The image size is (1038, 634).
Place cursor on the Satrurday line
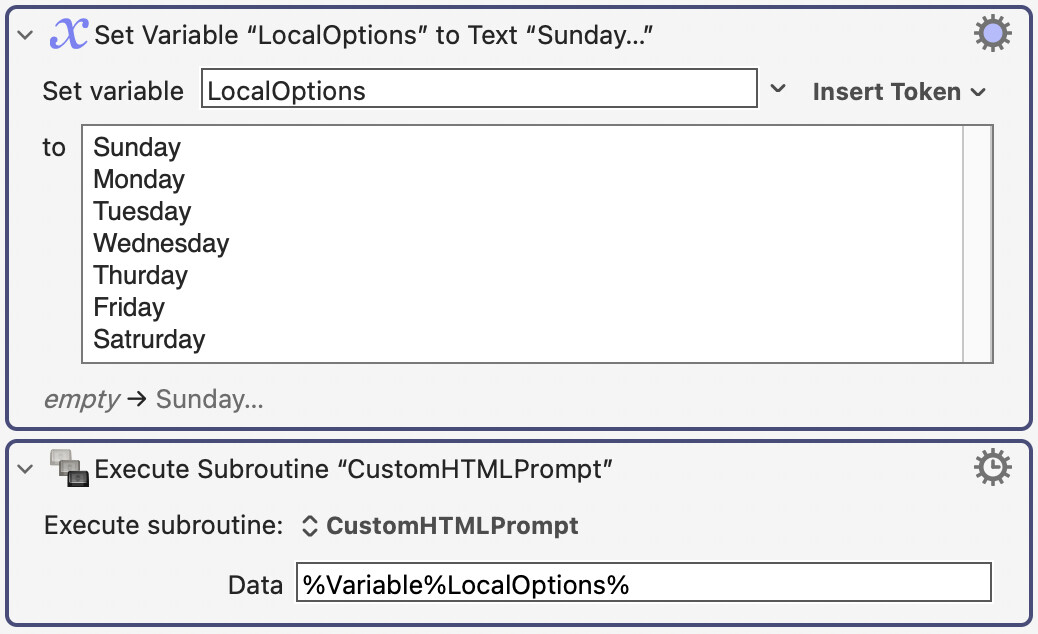[x=149, y=340]
